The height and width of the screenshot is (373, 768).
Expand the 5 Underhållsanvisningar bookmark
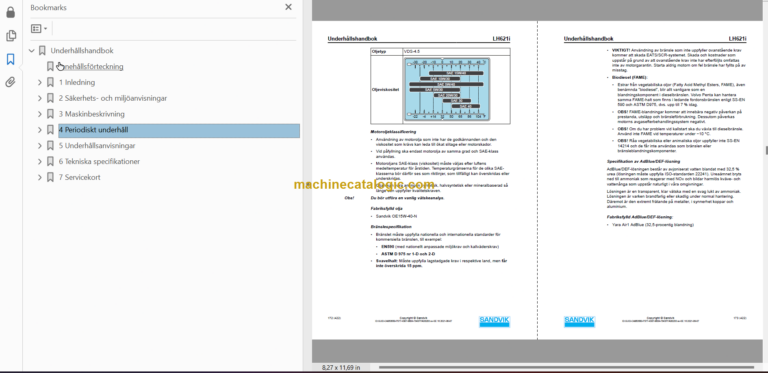(x=40, y=146)
